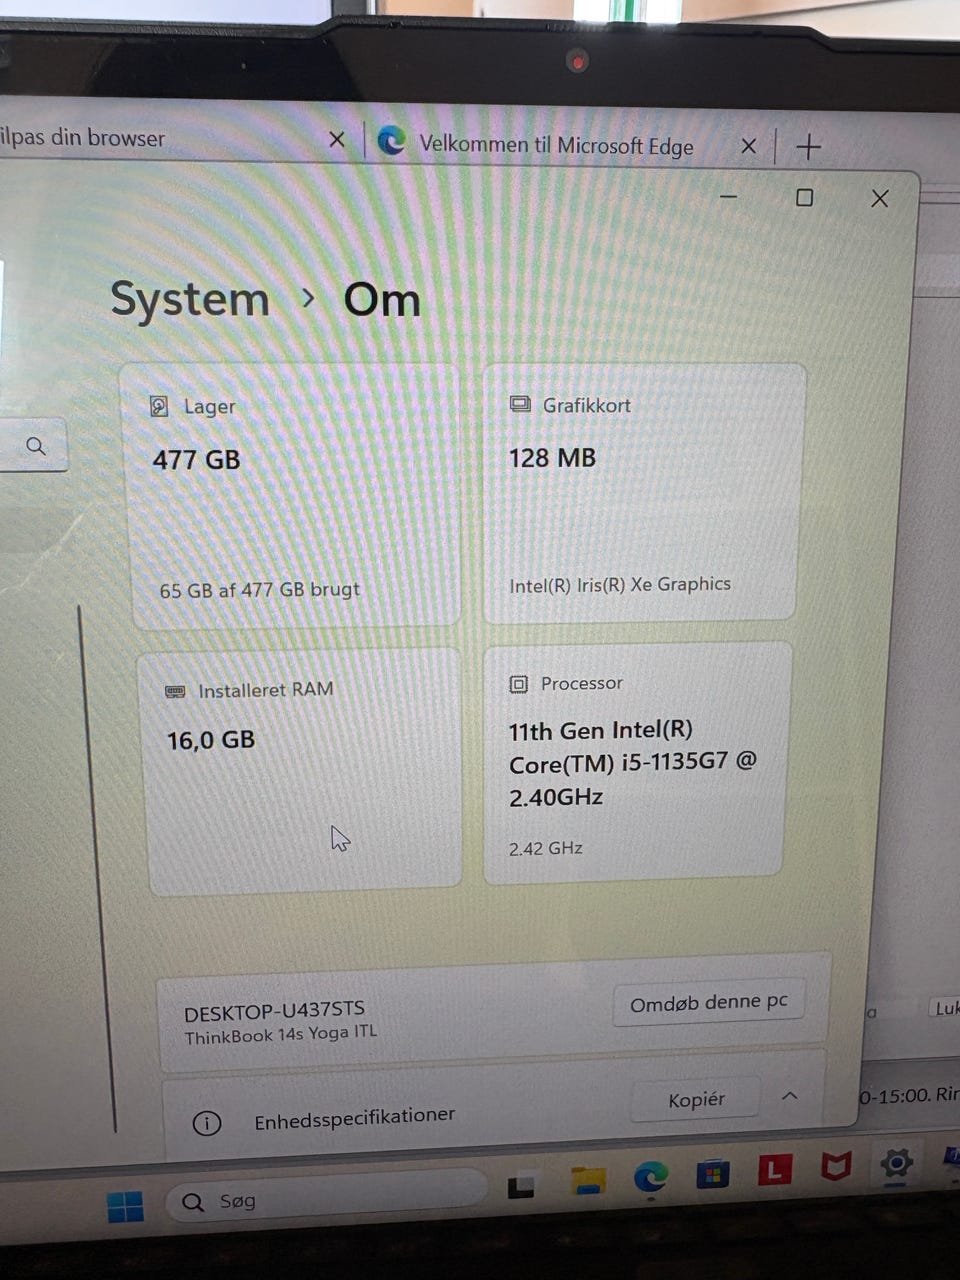Viewport: 960px width, 1280px height.
Task: Click the 'ThinkBook 14s Yoga ITL' text
Action: point(281,1034)
